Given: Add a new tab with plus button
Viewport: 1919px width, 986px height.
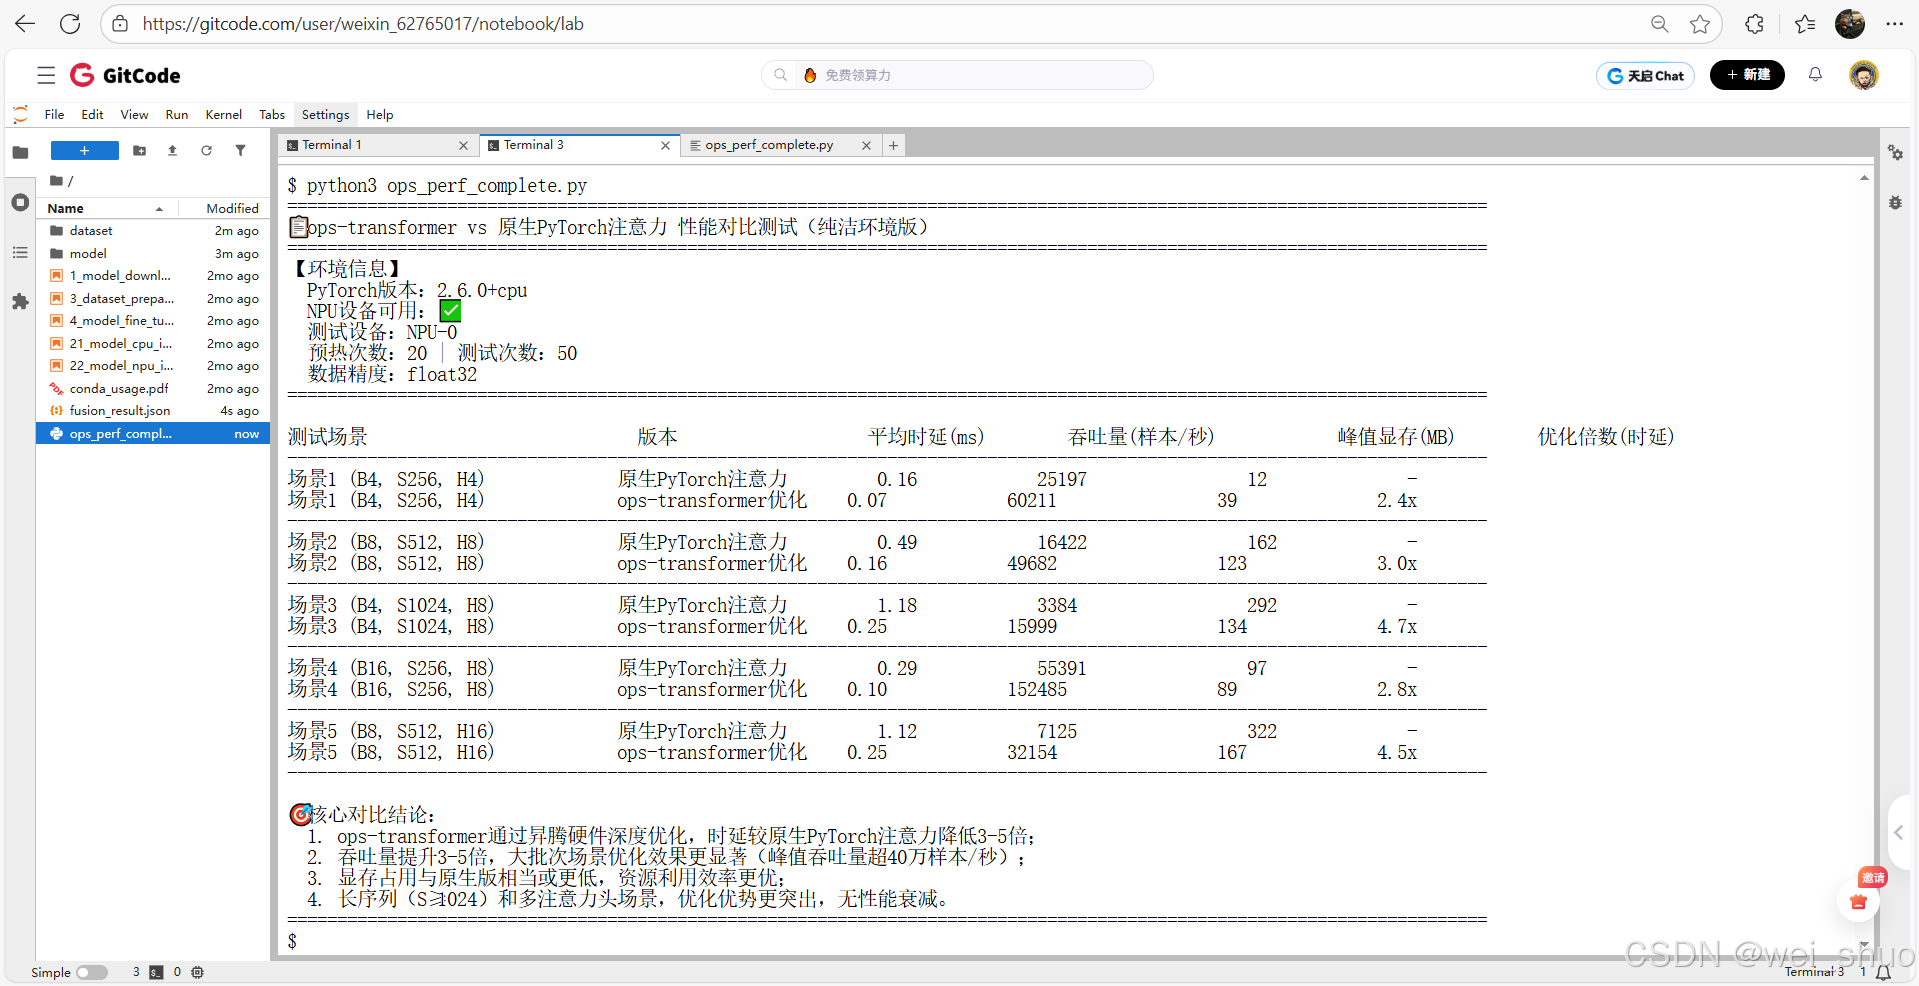Looking at the screenshot, I should coord(893,146).
